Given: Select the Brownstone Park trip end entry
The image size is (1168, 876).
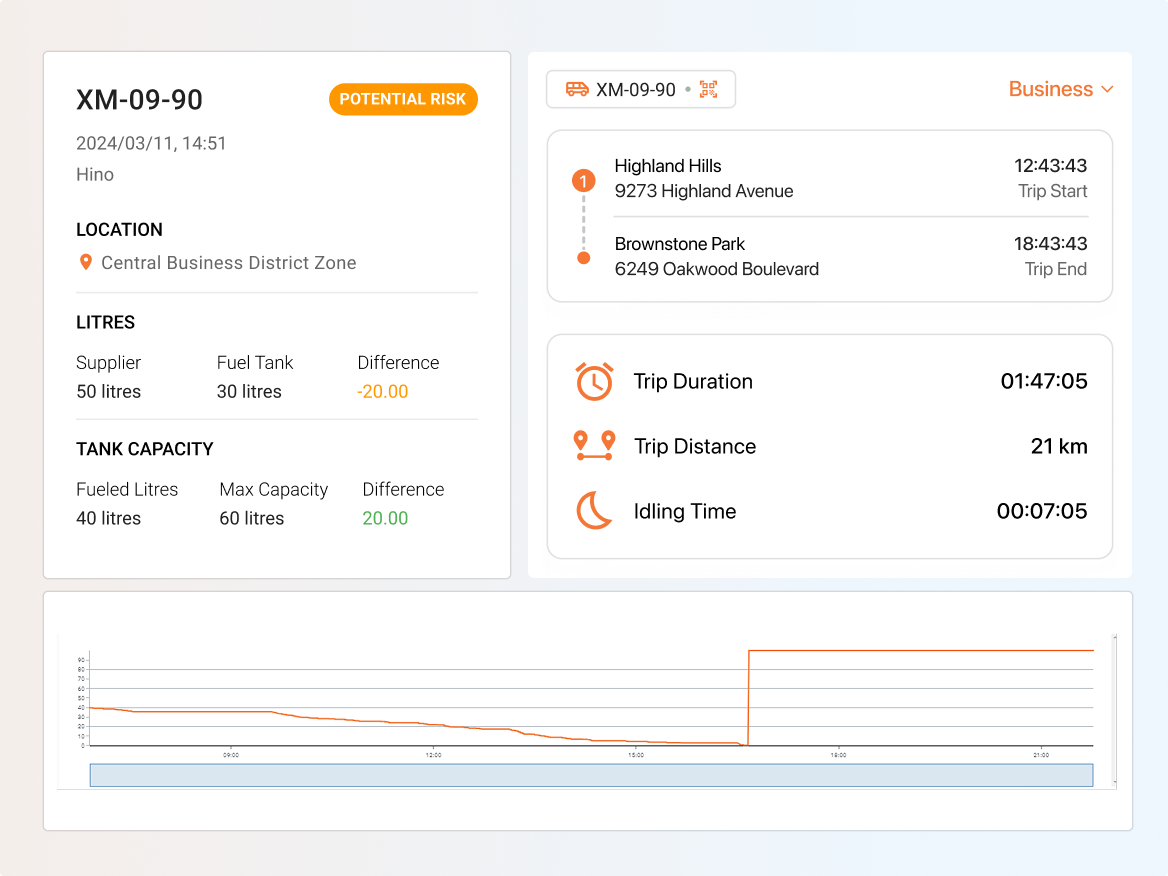Looking at the screenshot, I should coord(716,256).
